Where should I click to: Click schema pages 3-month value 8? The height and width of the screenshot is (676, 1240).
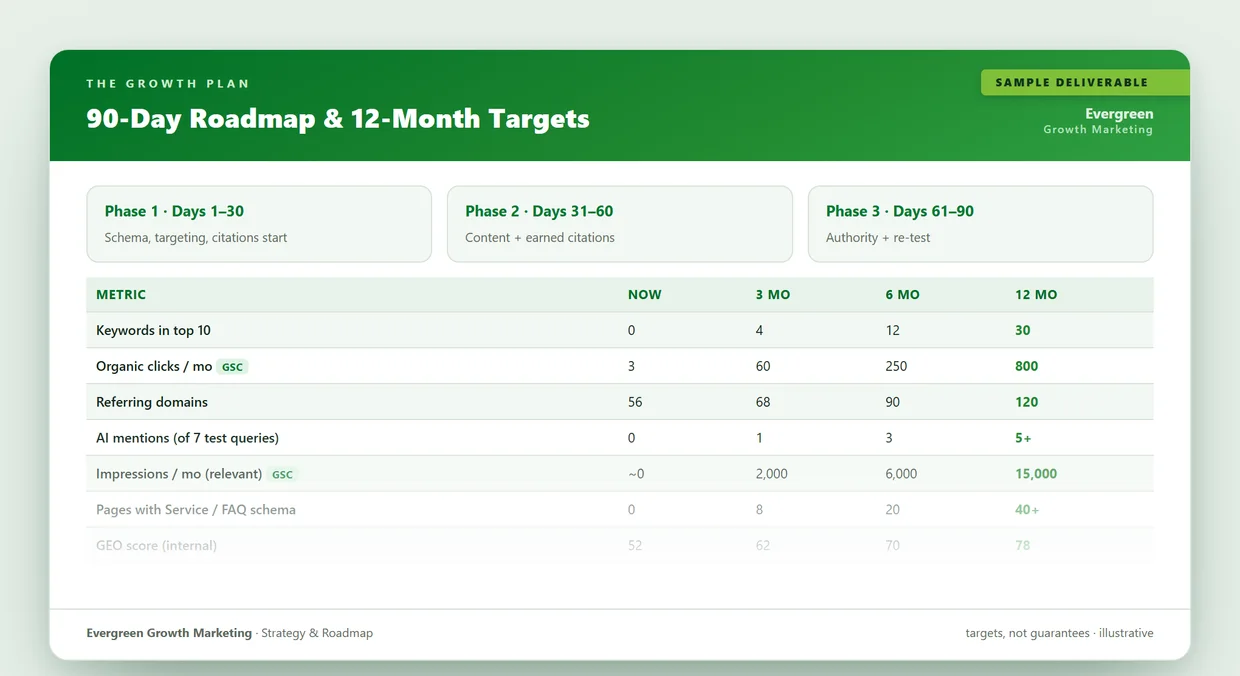click(x=760, y=511)
